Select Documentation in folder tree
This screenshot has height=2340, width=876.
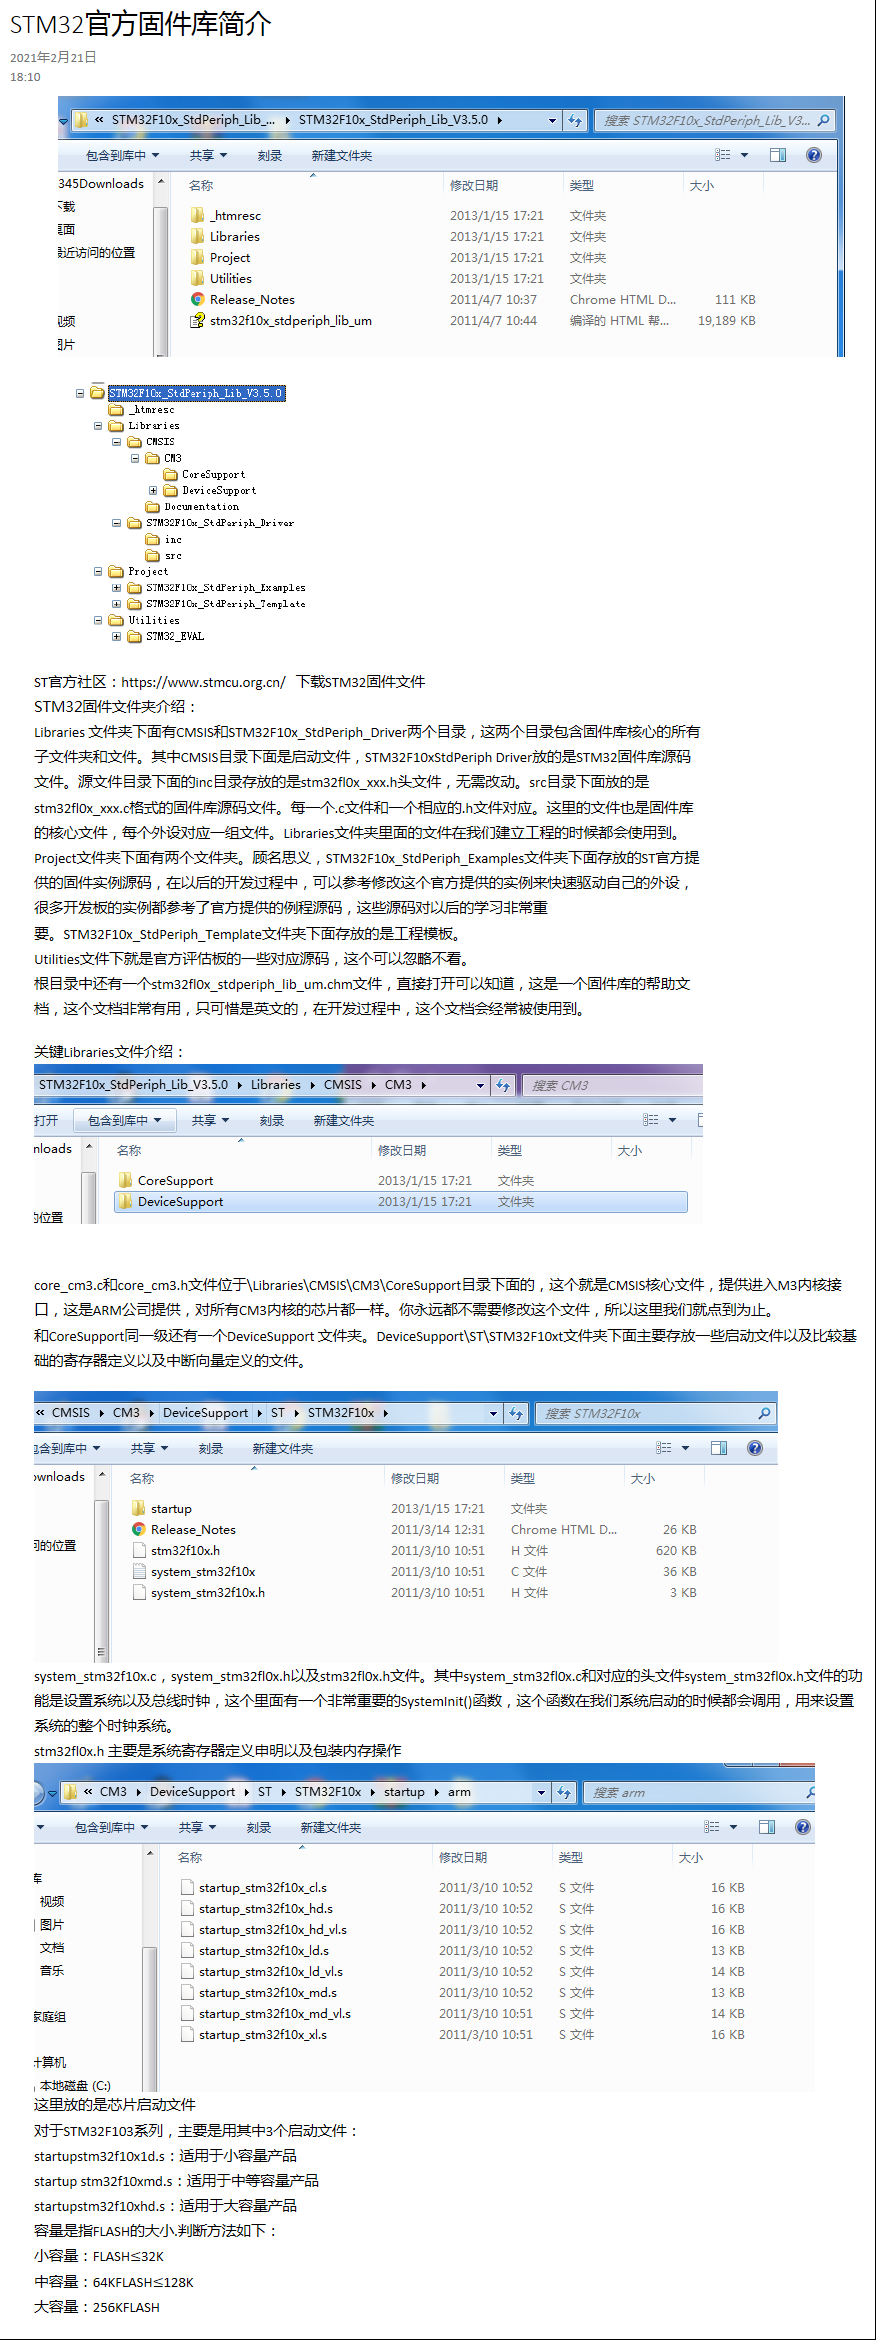(x=201, y=507)
